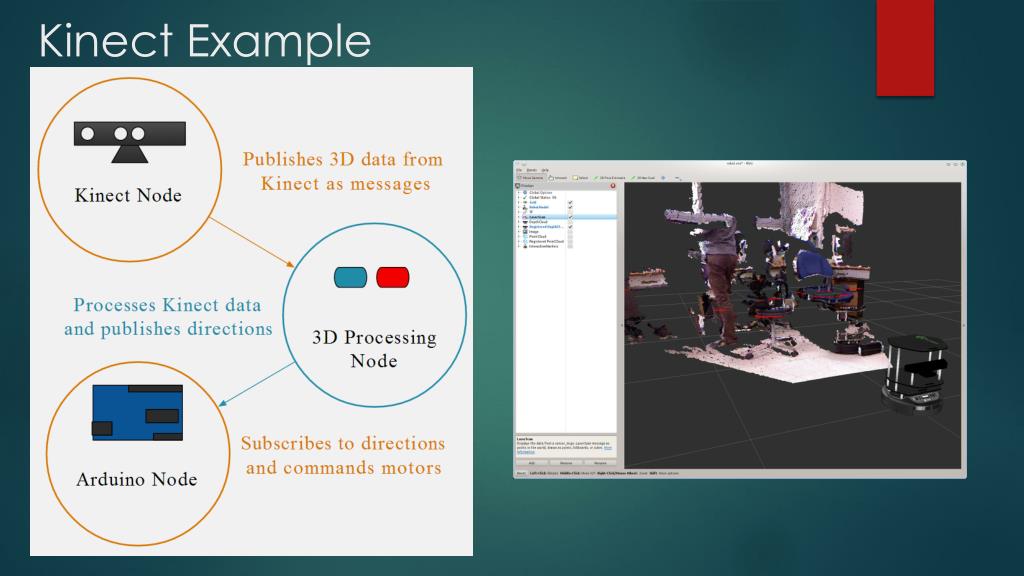The image size is (1024, 576).
Task: Click the Remove display button
Action: point(566,463)
